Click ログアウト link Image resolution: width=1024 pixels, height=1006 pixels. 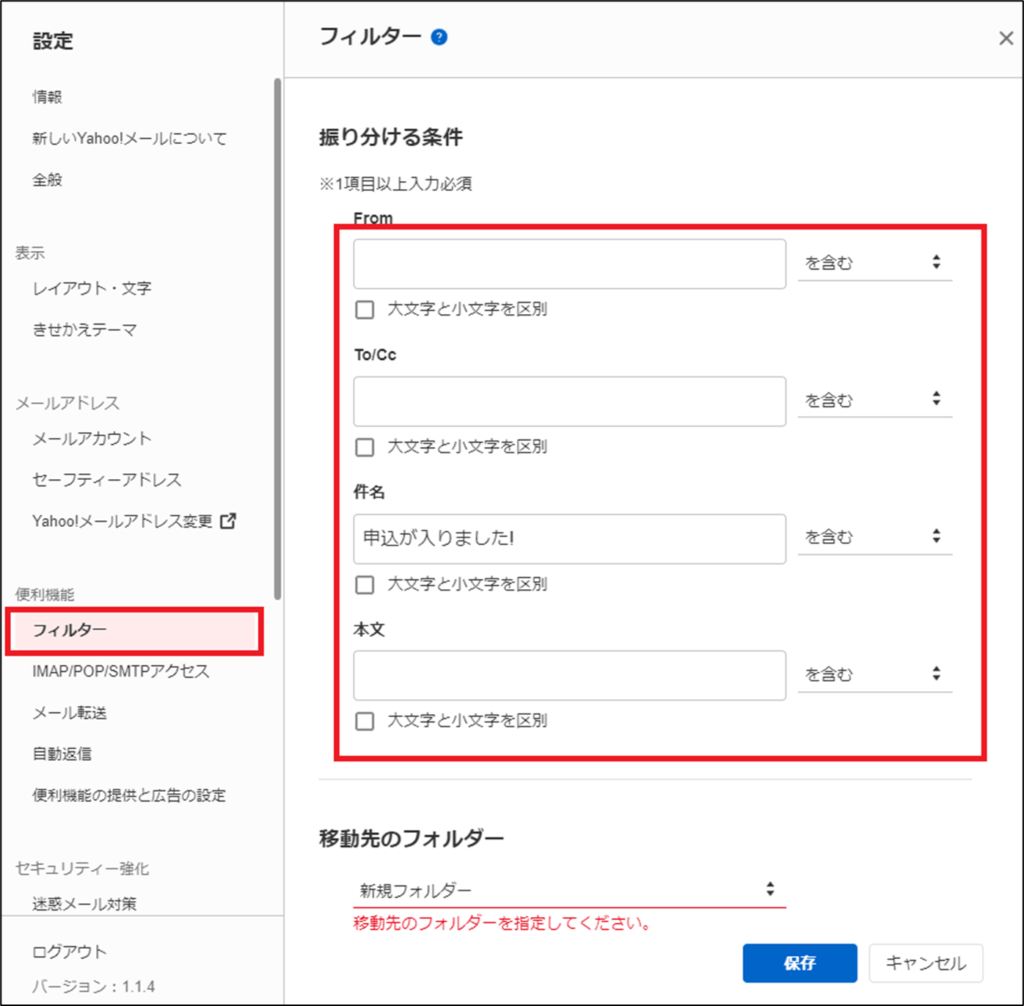pos(69,952)
